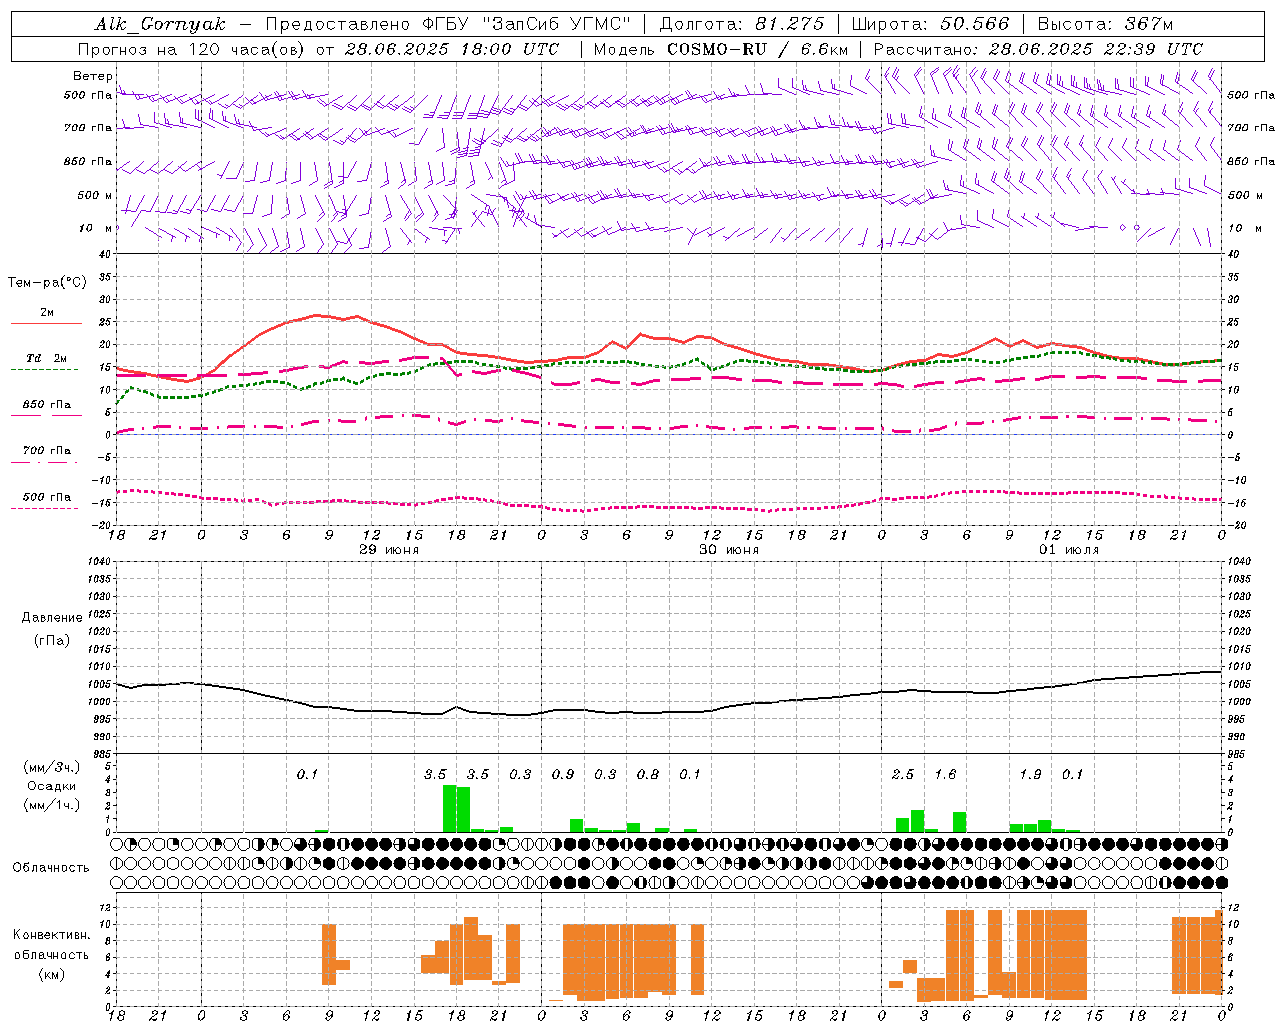Click the 'Конвективн.' panel label

[51, 934]
